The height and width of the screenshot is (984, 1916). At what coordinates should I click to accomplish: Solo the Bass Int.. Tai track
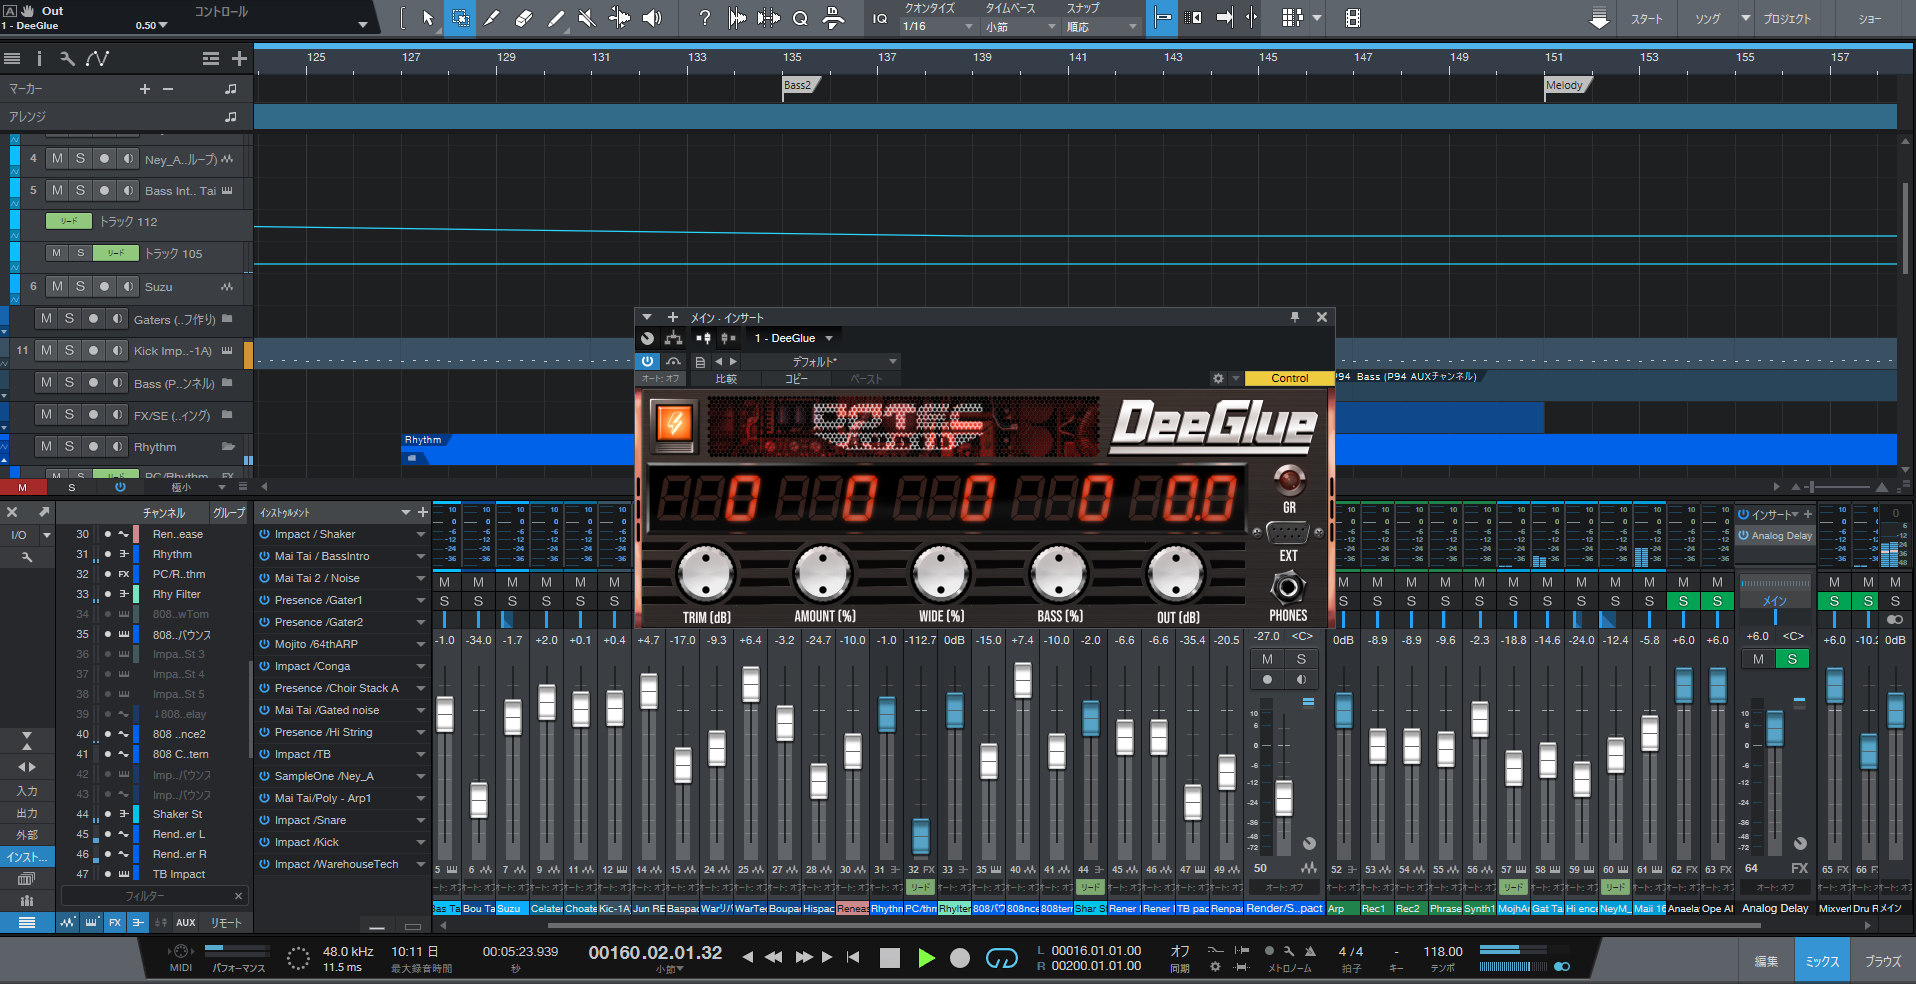(x=80, y=190)
